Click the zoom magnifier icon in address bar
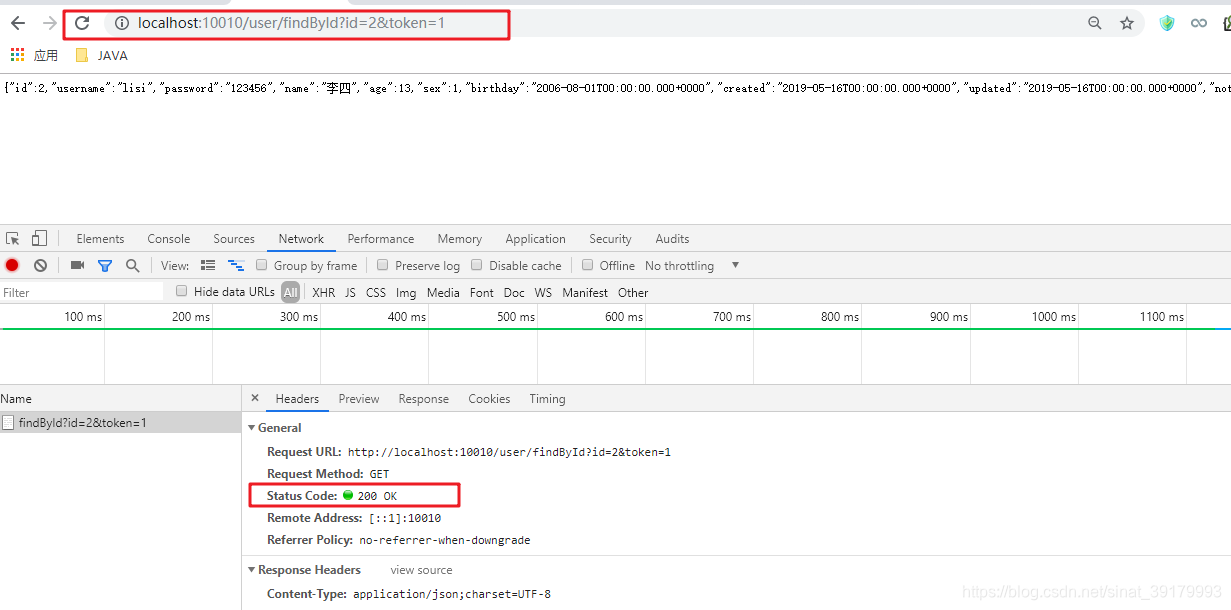This screenshot has height=610, width=1231. coord(1095,23)
